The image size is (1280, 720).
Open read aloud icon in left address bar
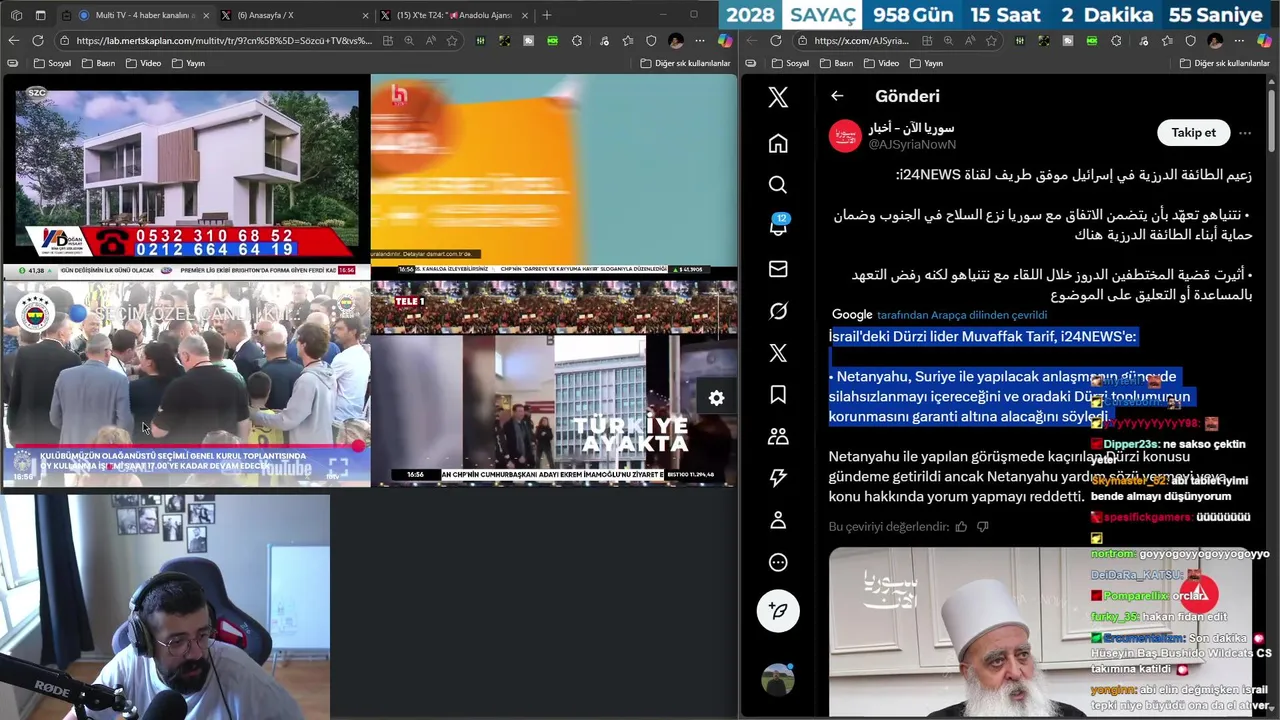[431, 41]
